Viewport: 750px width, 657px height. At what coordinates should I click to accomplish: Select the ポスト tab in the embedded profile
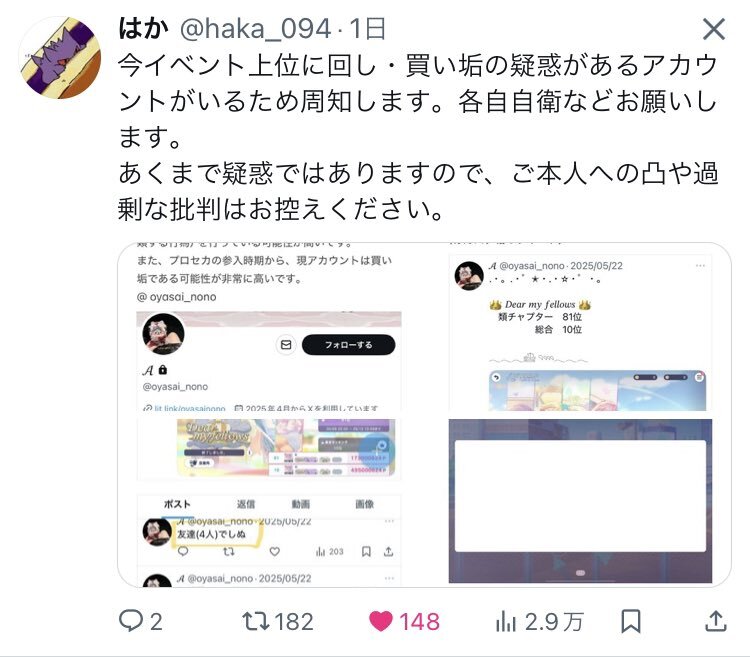pyautogui.click(x=177, y=504)
